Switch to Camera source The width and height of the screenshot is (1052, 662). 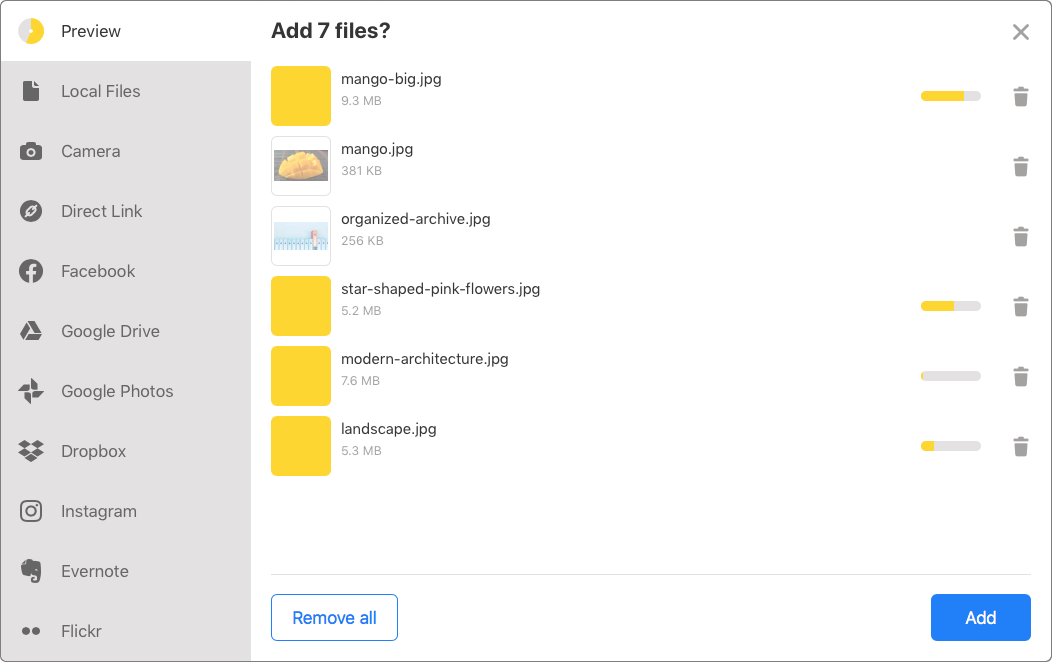coord(90,151)
